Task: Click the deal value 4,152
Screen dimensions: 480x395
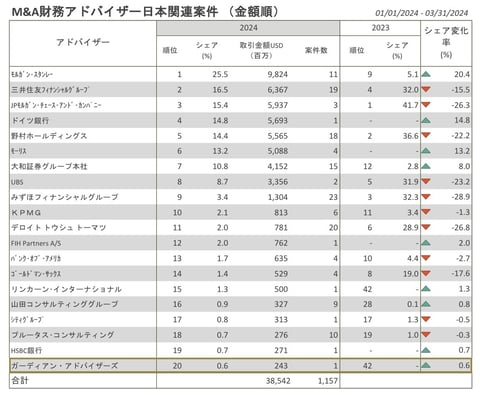Action: point(277,166)
